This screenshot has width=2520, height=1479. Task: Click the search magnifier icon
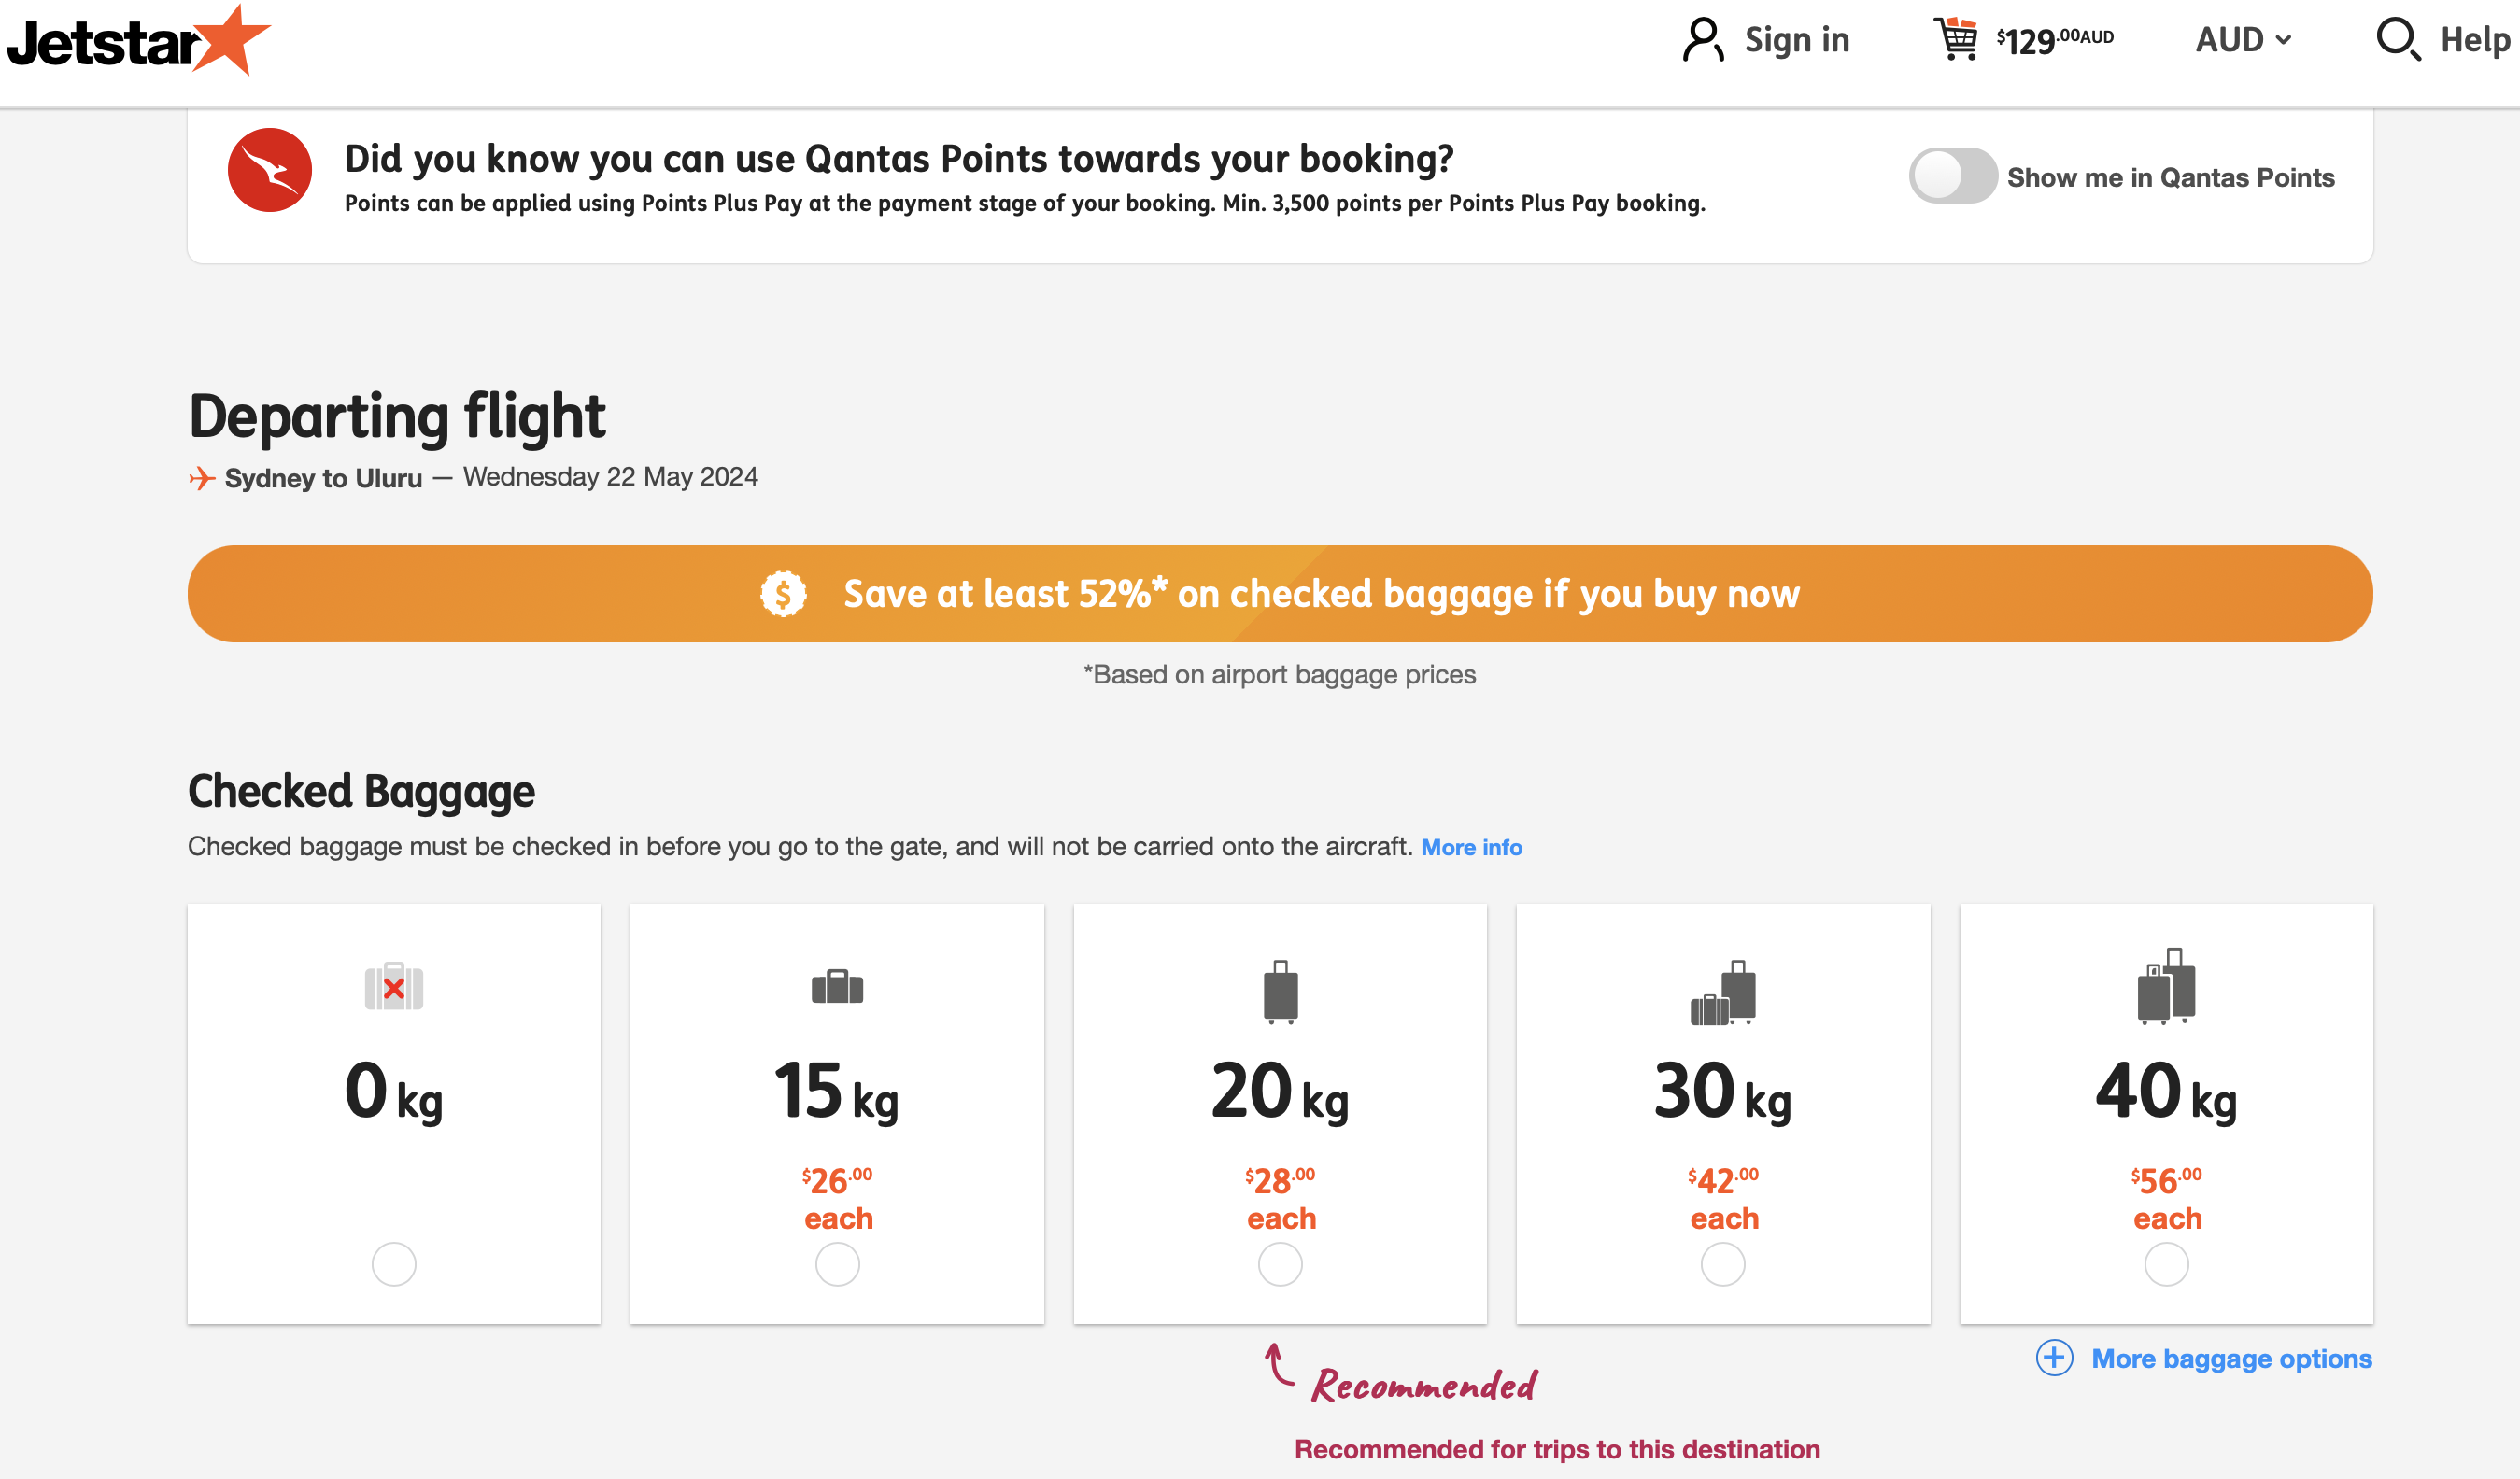(2397, 40)
